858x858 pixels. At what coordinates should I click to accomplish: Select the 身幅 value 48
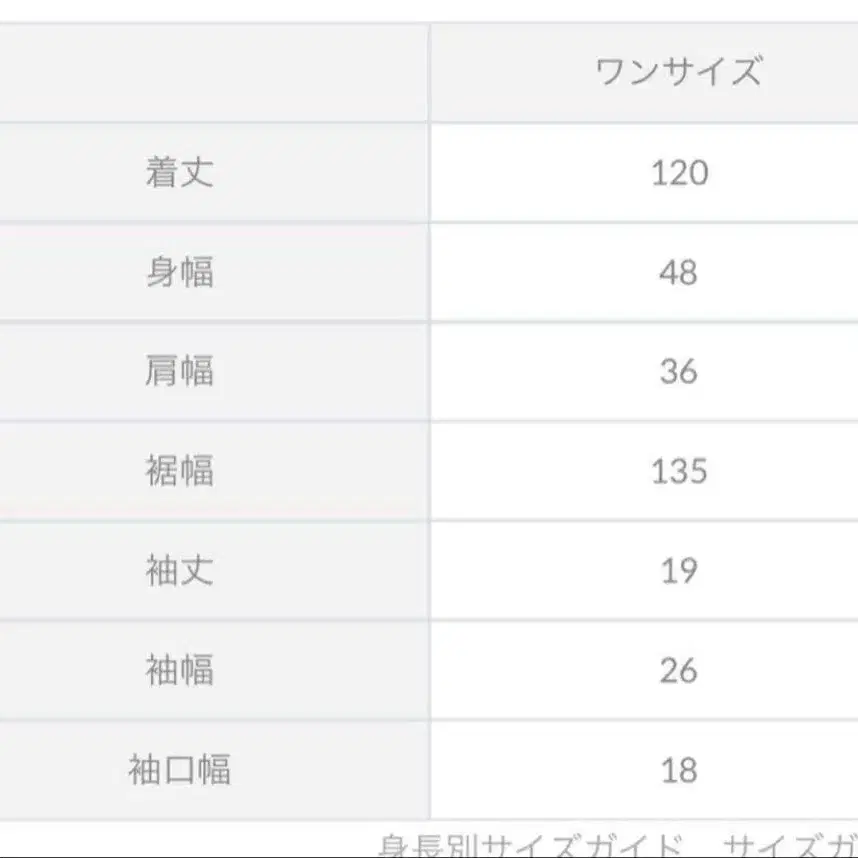click(678, 272)
